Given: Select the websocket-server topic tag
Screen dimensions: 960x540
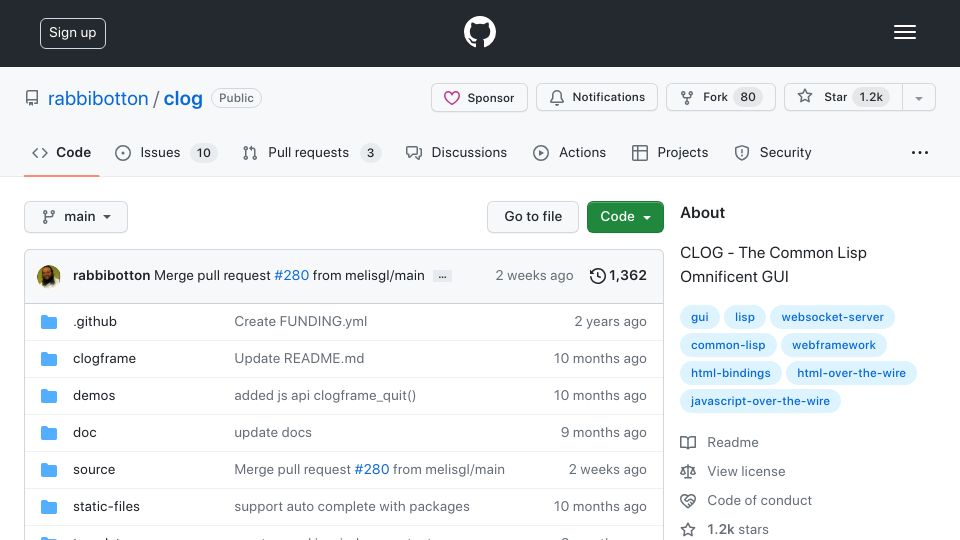Looking at the screenshot, I should point(833,317).
